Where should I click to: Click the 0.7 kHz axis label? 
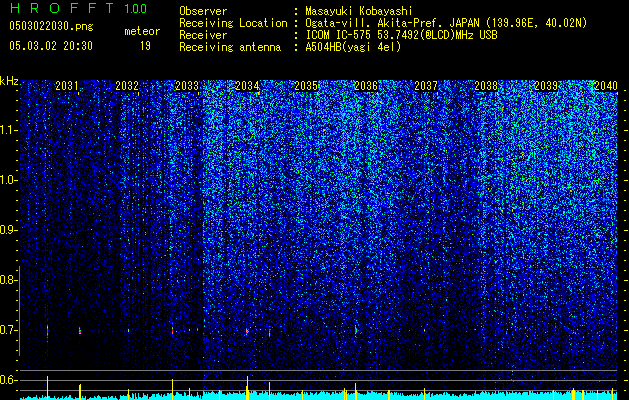point(8,330)
